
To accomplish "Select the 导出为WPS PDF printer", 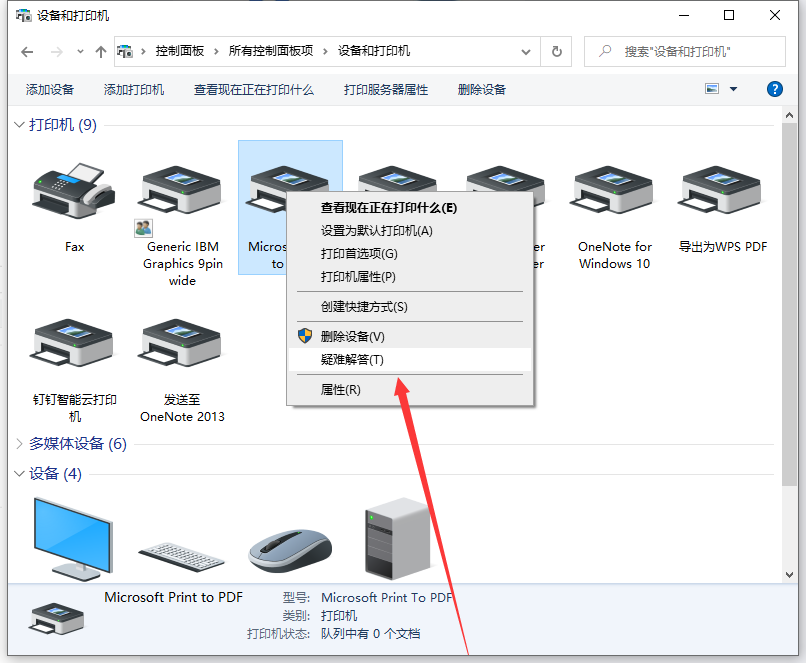I will point(720,190).
